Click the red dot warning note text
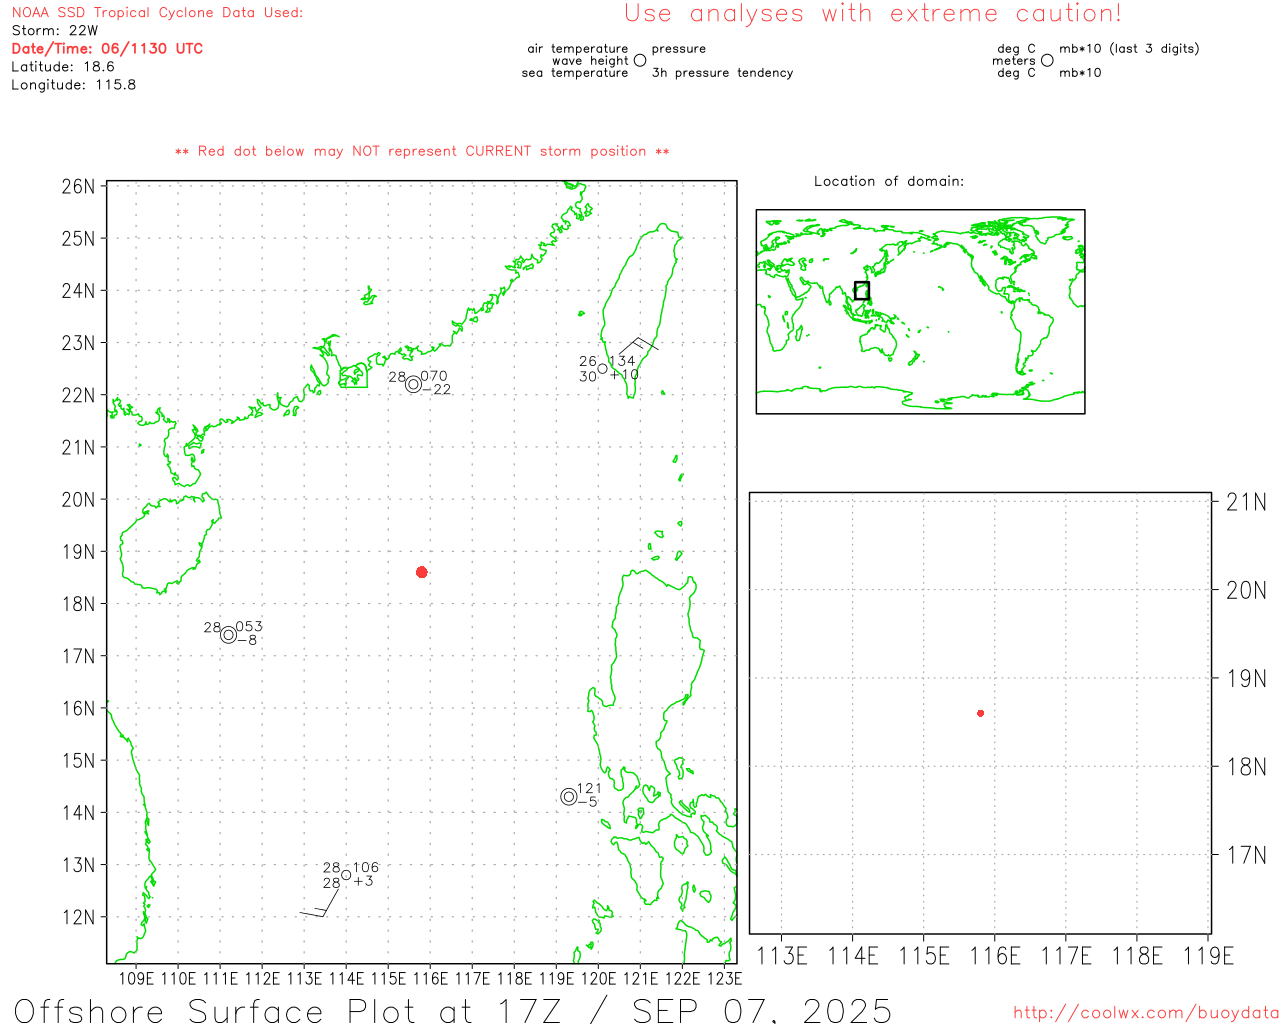1280x1024 pixels. [x=422, y=151]
